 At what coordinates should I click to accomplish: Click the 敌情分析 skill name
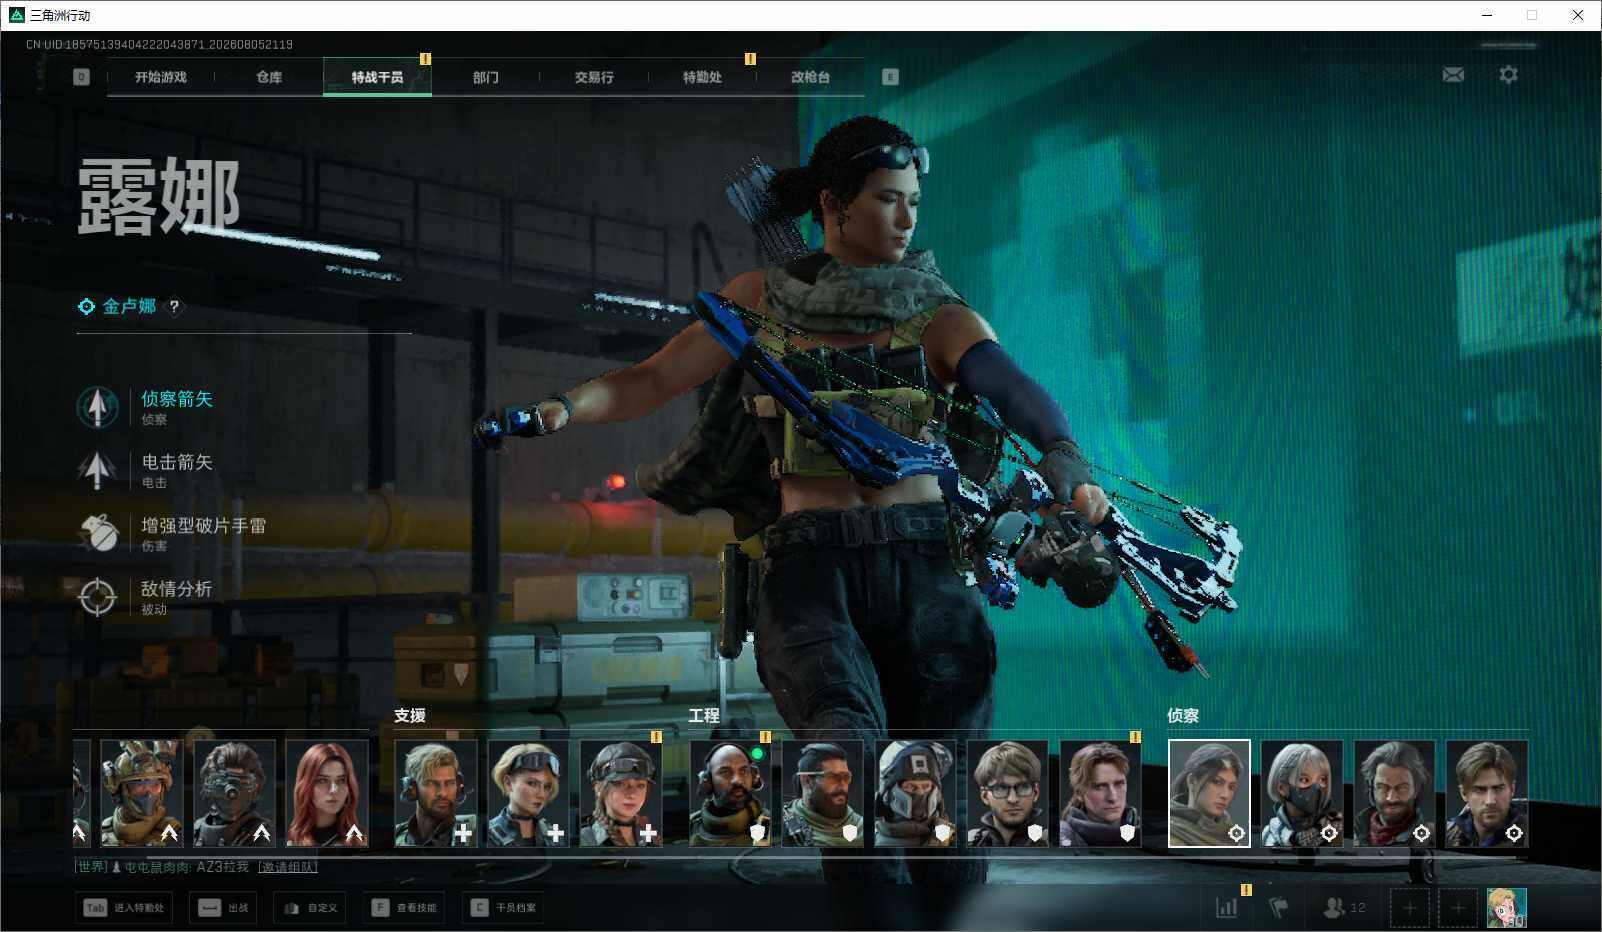coord(177,589)
